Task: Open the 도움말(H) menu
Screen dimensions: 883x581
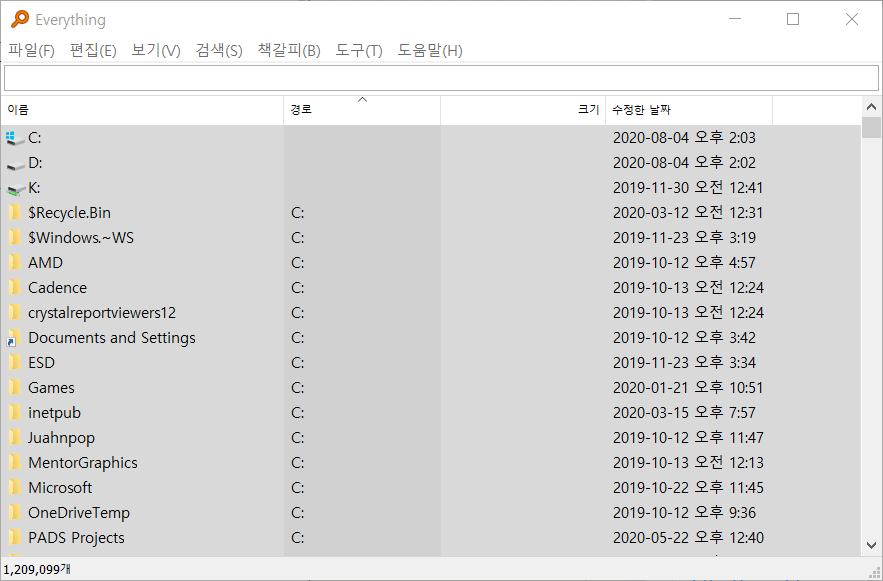Action: click(430, 51)
